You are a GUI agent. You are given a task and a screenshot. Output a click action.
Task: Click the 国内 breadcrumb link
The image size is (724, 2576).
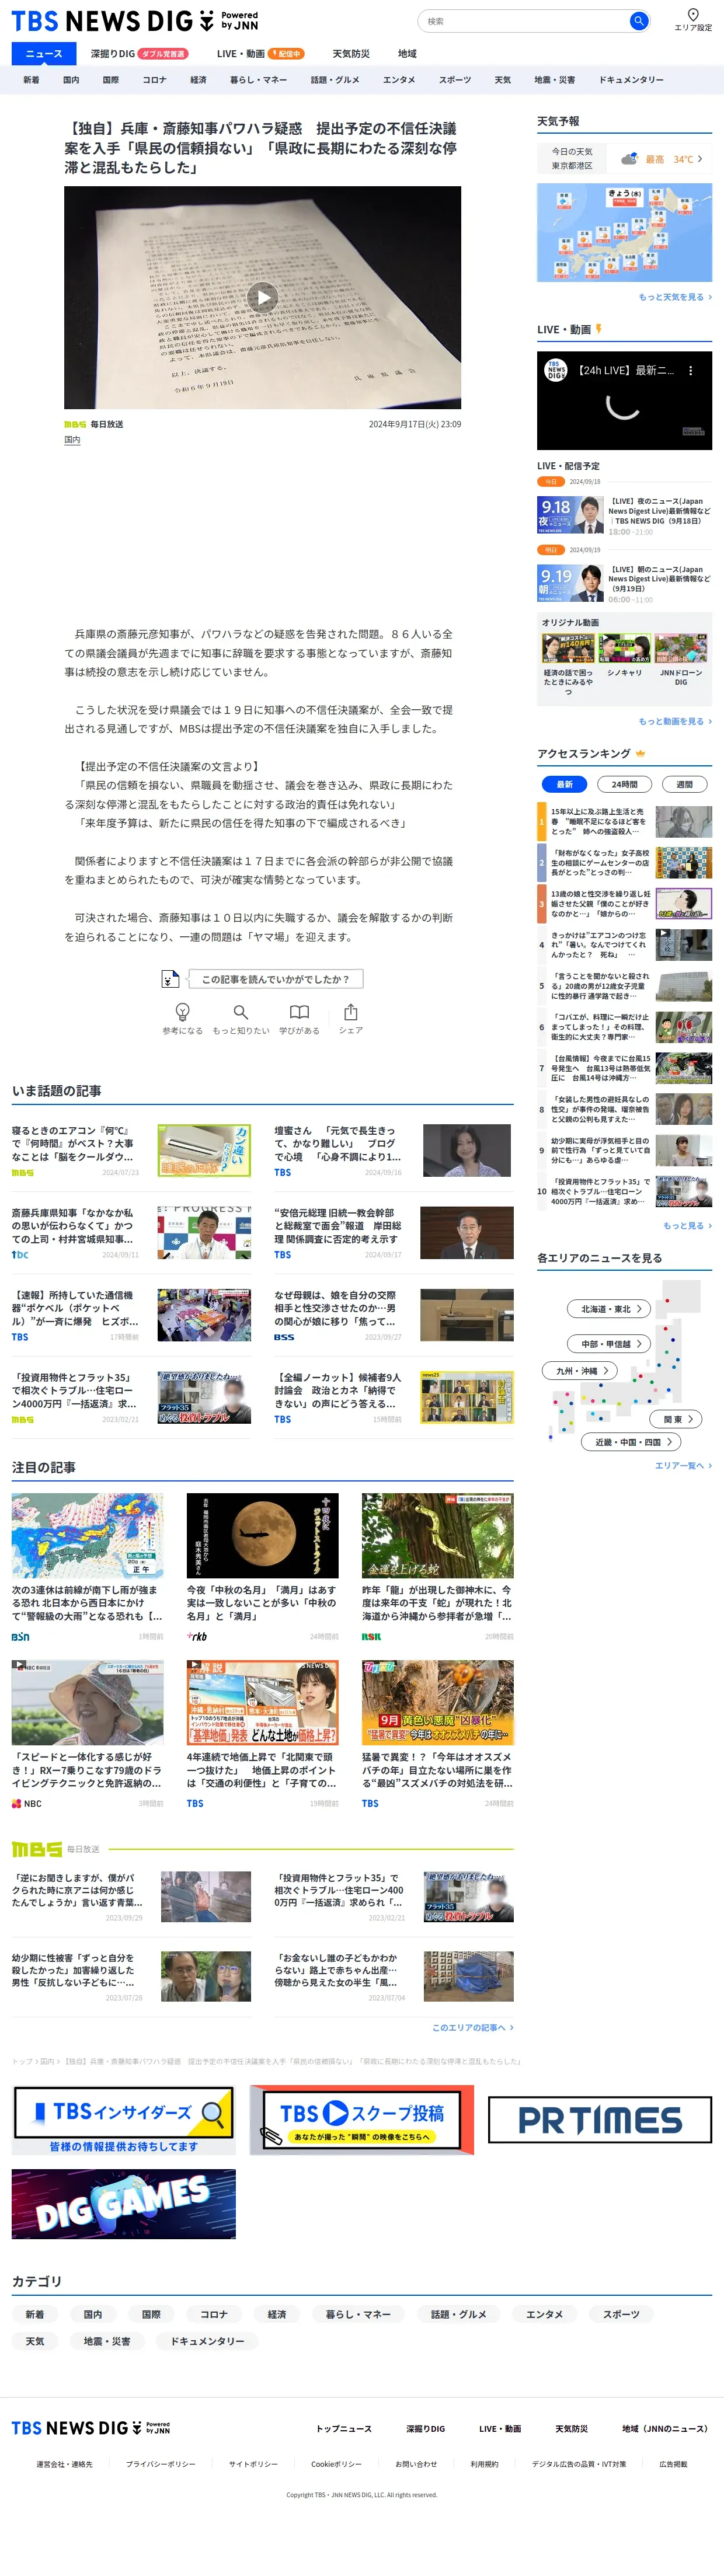46,2062
